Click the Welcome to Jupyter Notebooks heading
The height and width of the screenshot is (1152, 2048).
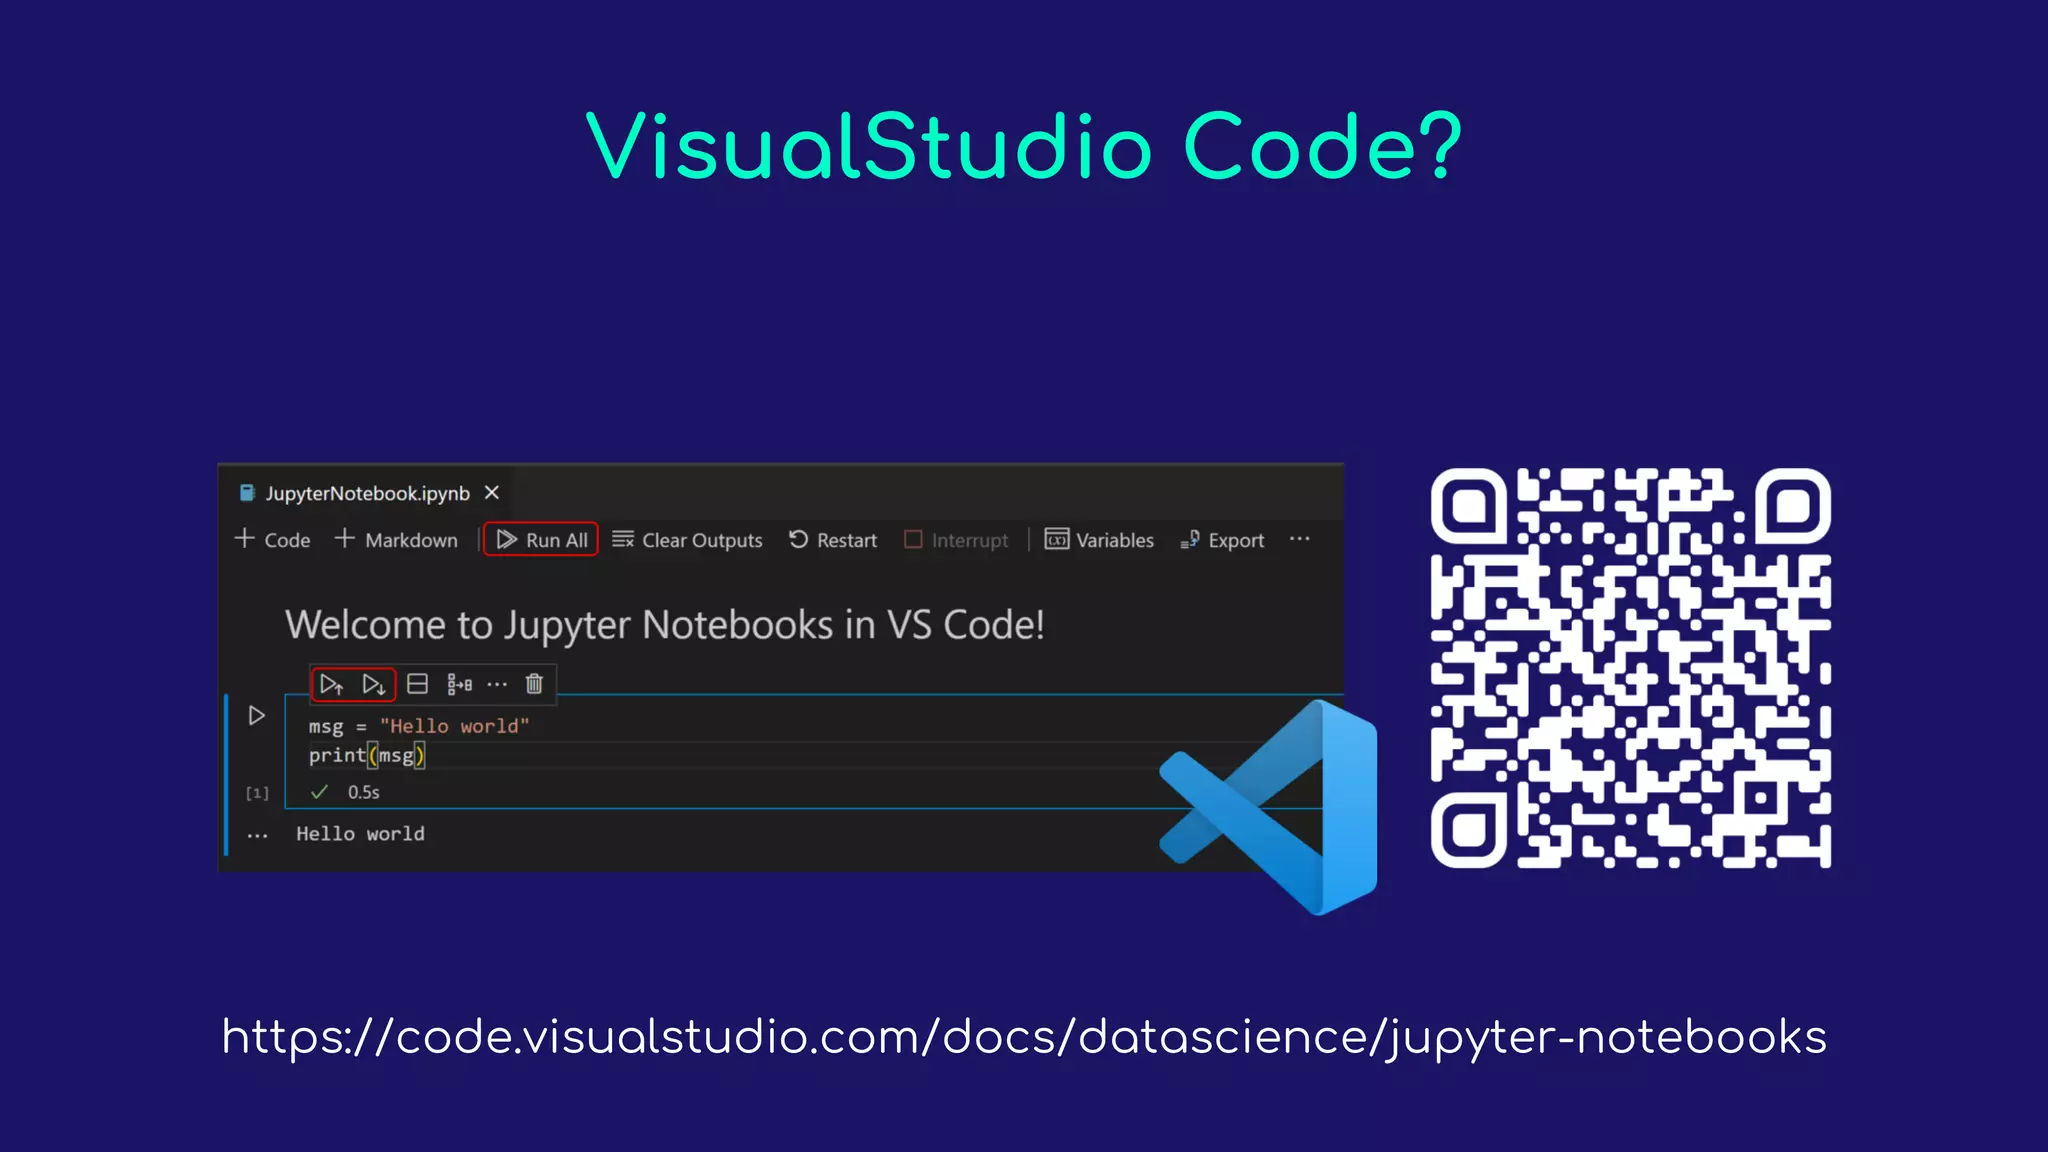click(x=665, y=625)
